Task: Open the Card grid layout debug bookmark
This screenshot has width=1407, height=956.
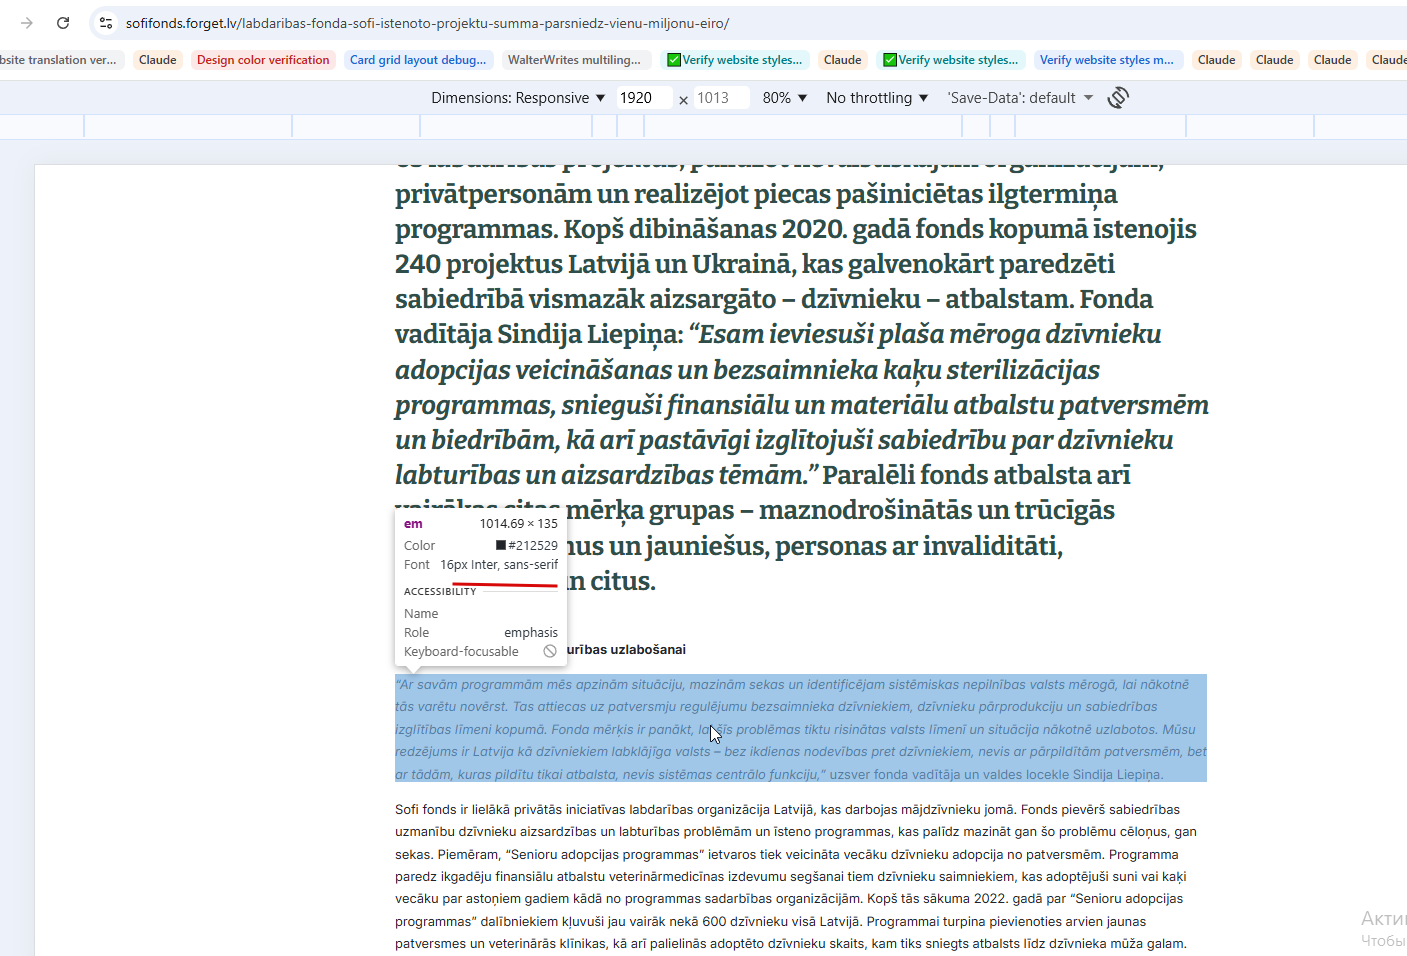Action: (x=418, y=60)
